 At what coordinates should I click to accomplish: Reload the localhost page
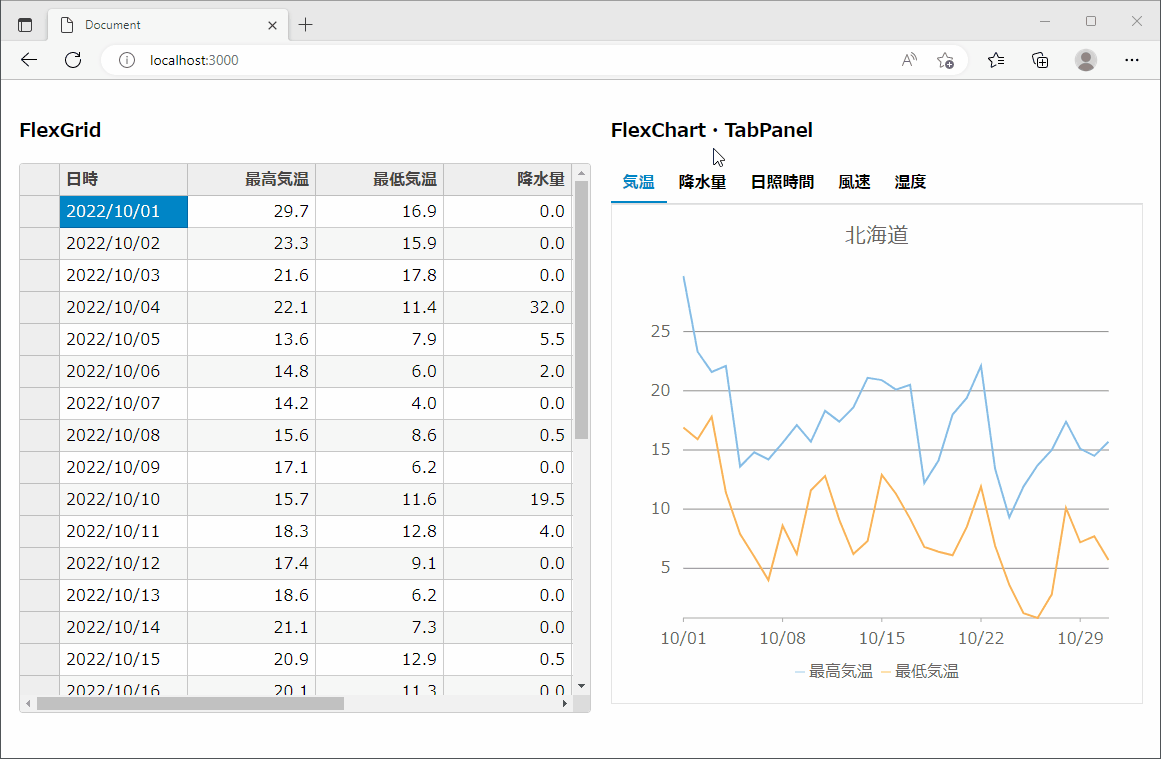coord(73,60)
